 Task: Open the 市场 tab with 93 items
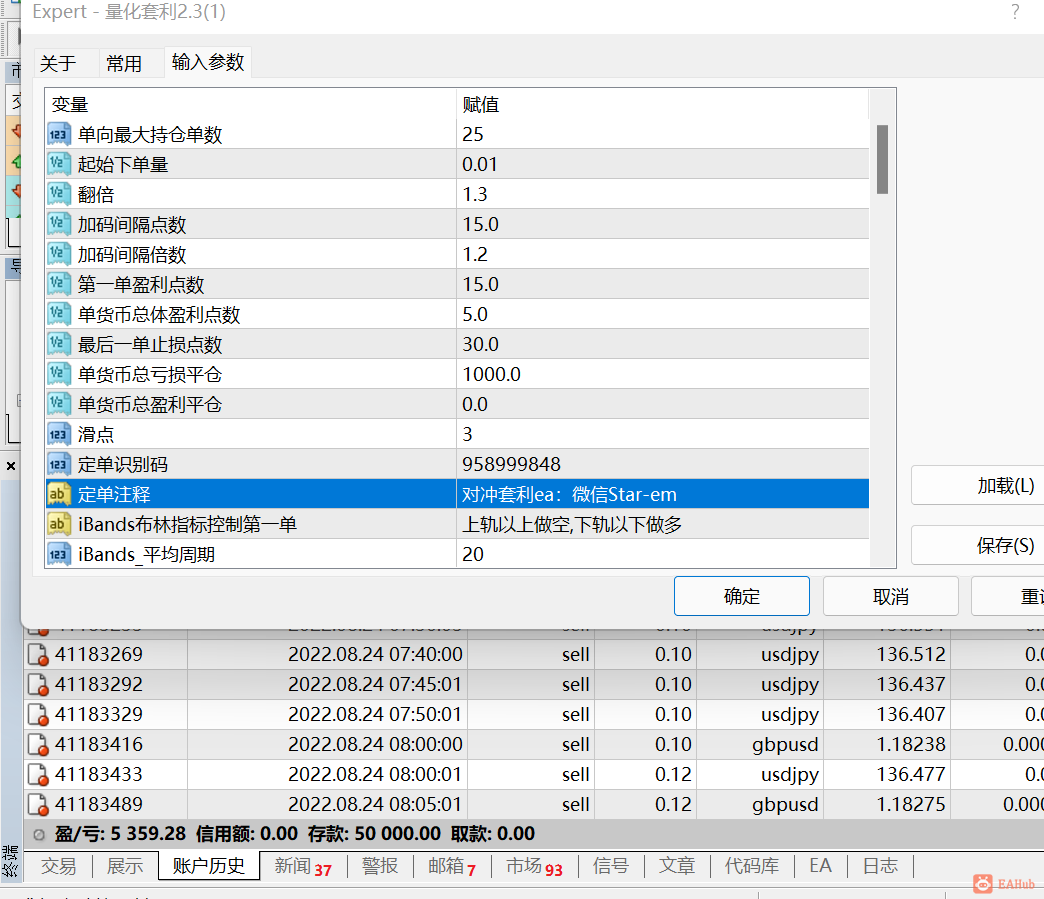tap(535, 866)
